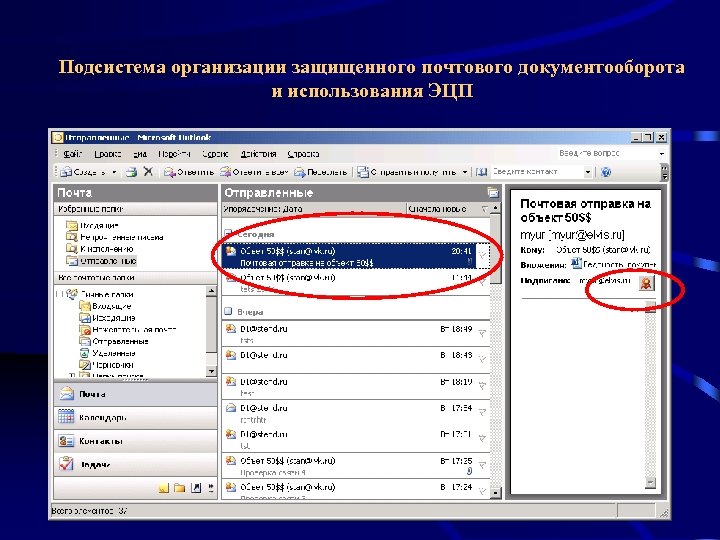Click the Reply (Ответить) toolbar button
Screen dimensions: 720x540
[x=189, y=172]
